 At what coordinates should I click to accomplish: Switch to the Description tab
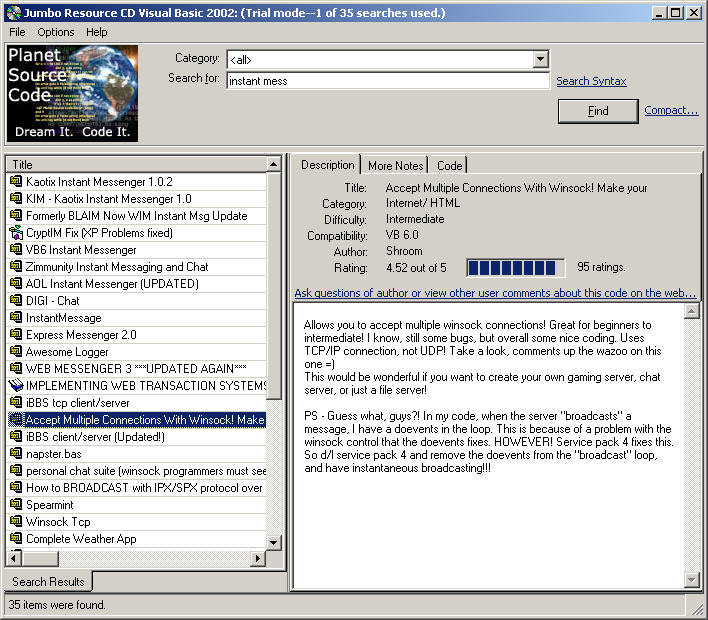point(327,165)
